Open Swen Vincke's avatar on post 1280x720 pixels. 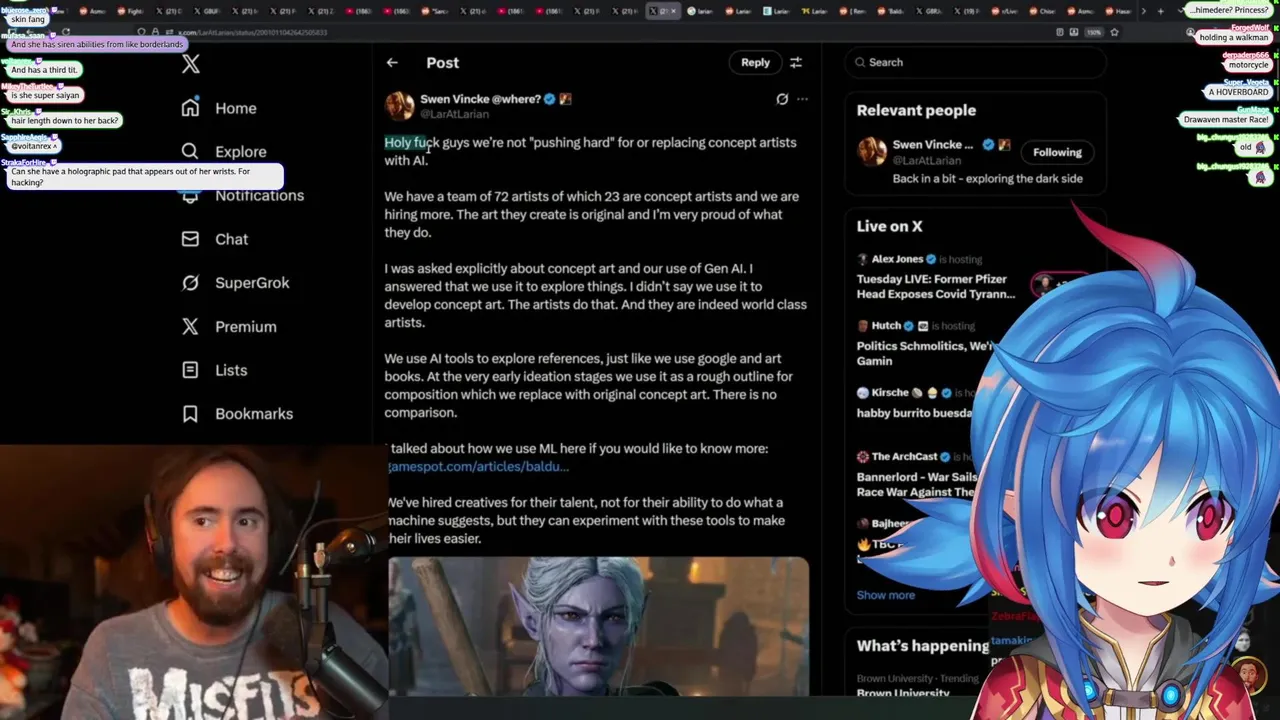(399, 106)
